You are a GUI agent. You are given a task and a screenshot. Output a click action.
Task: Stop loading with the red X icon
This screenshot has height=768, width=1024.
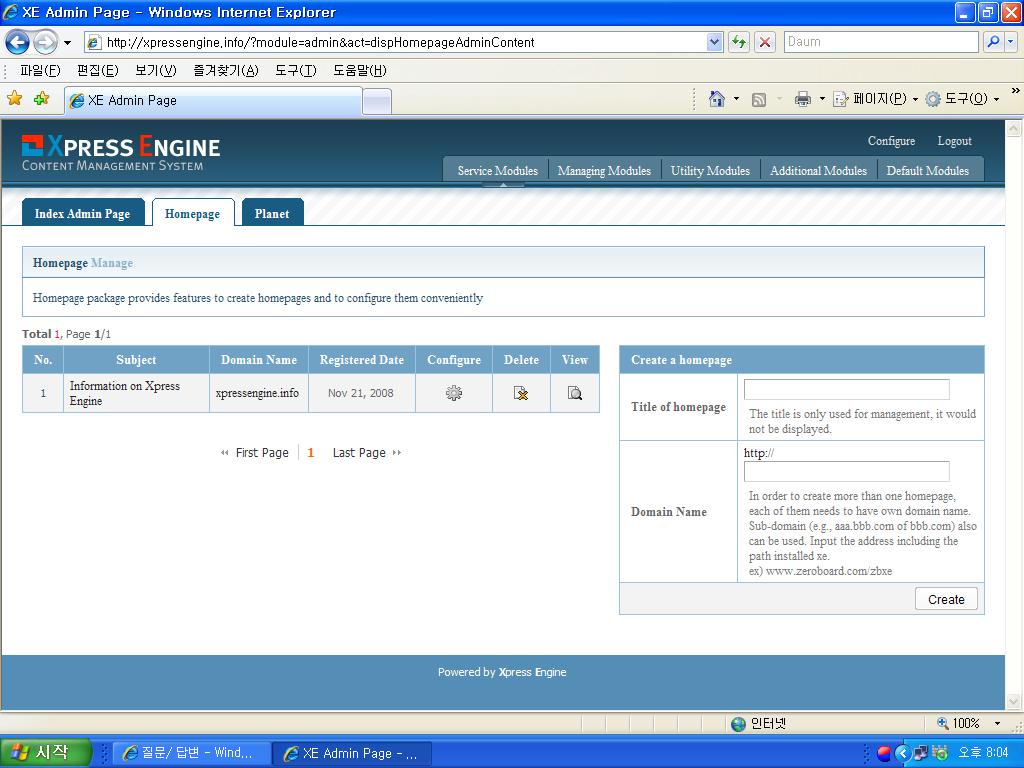coord(765,42)
